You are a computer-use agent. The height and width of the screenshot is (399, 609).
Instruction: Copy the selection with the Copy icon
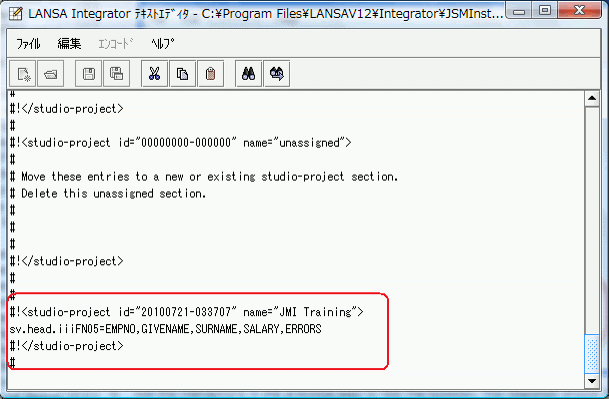(183, 73)
